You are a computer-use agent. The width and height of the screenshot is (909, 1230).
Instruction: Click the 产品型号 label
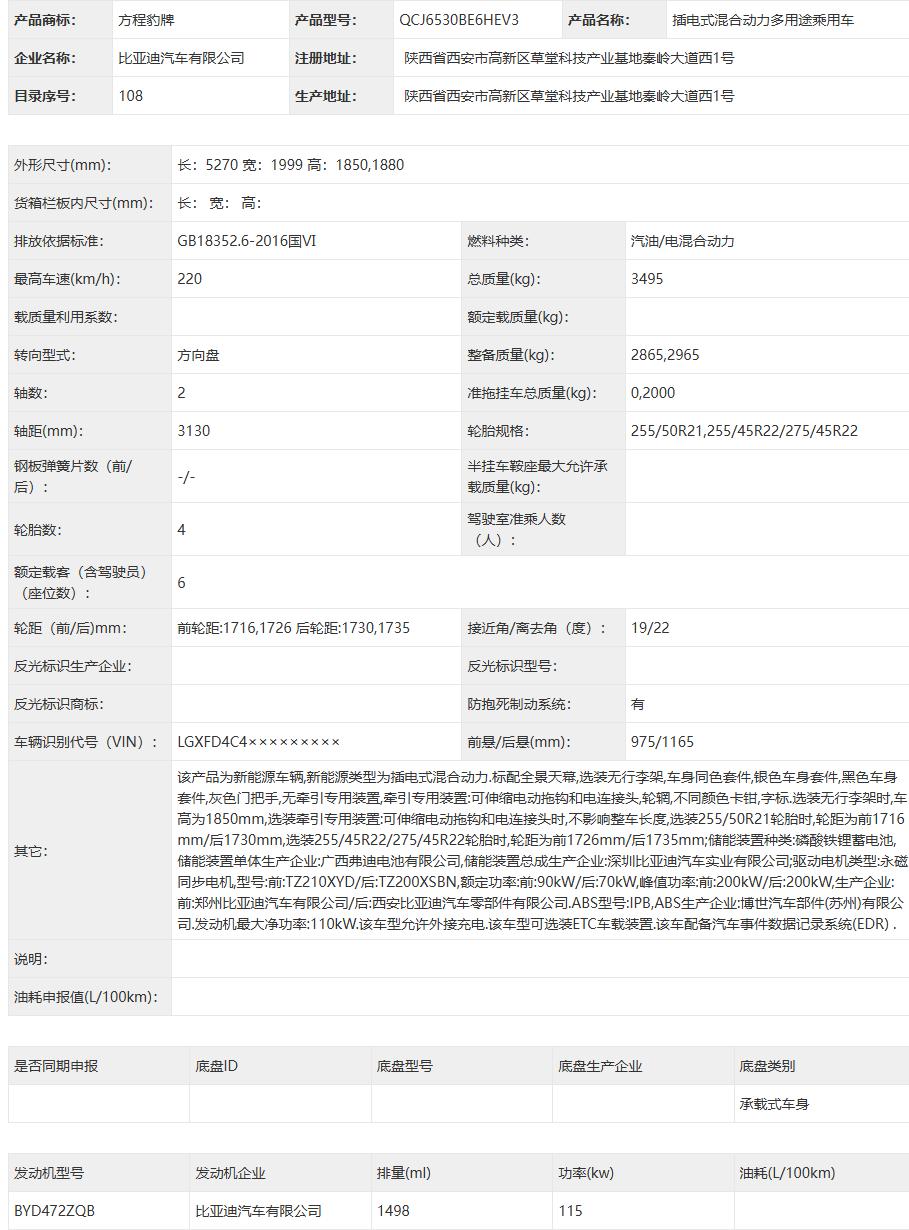tap(325, 20)
